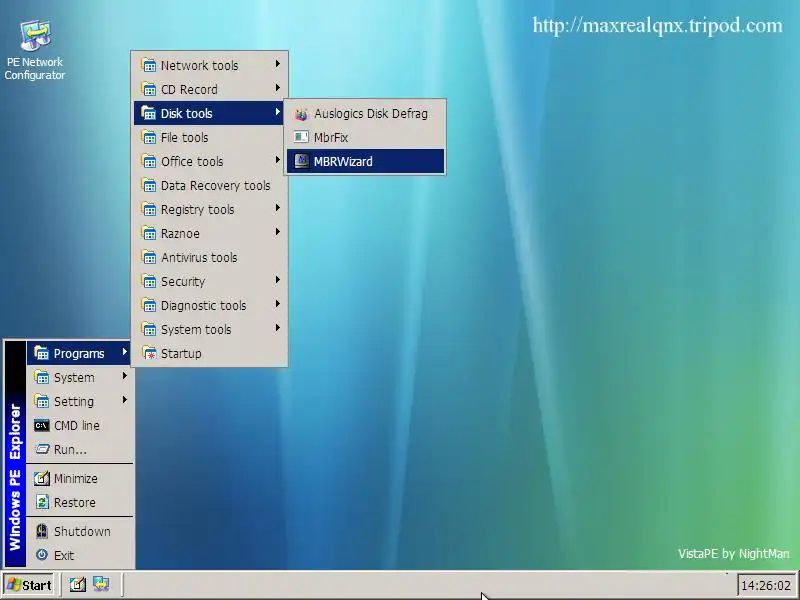Click the Registry tools folder icon
800x600 pixels.
[148, 209]
